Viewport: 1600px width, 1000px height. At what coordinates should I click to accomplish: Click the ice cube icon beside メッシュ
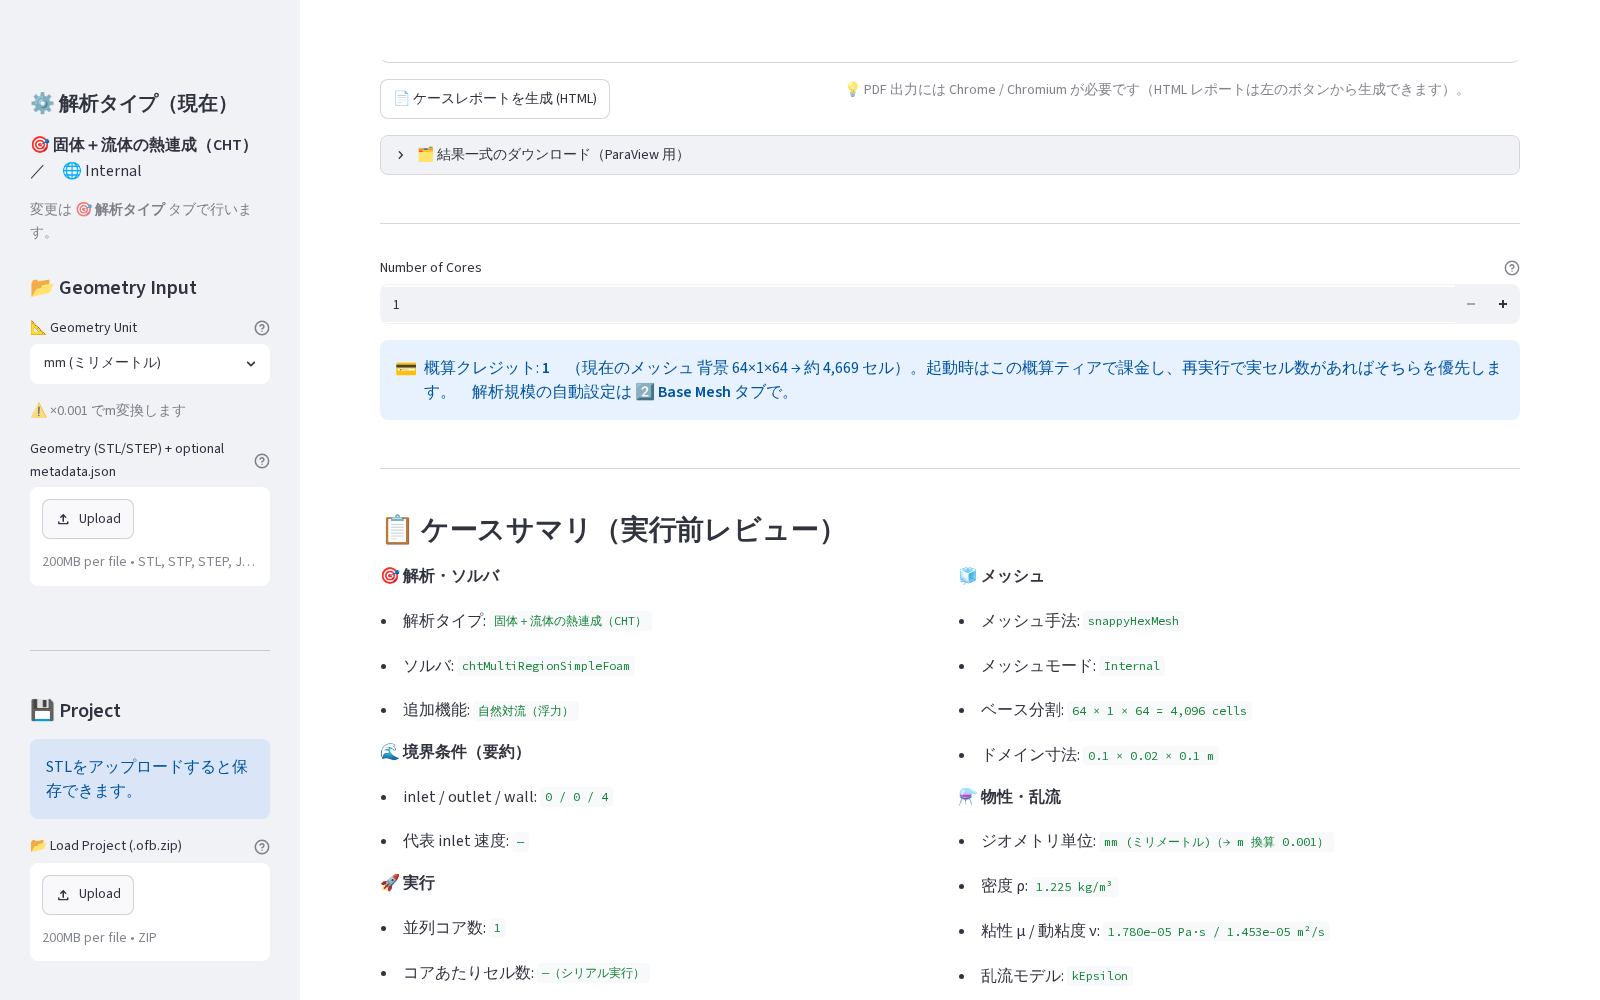click(967, 576)
